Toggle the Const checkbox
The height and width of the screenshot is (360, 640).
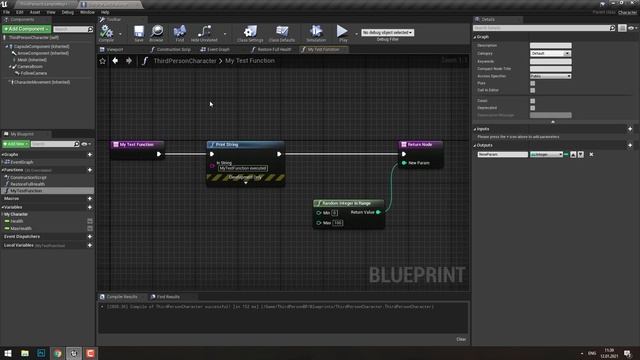[x=533, y=101]
